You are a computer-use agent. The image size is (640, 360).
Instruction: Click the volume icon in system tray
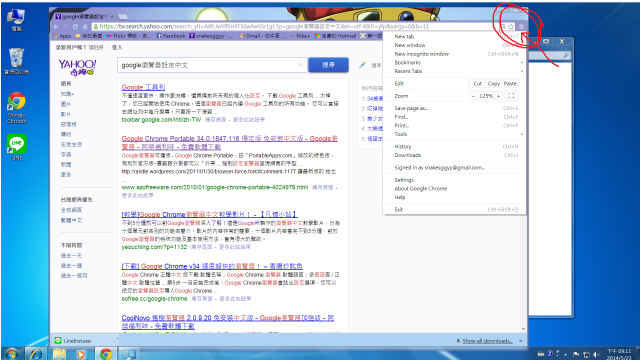(596, 354)
